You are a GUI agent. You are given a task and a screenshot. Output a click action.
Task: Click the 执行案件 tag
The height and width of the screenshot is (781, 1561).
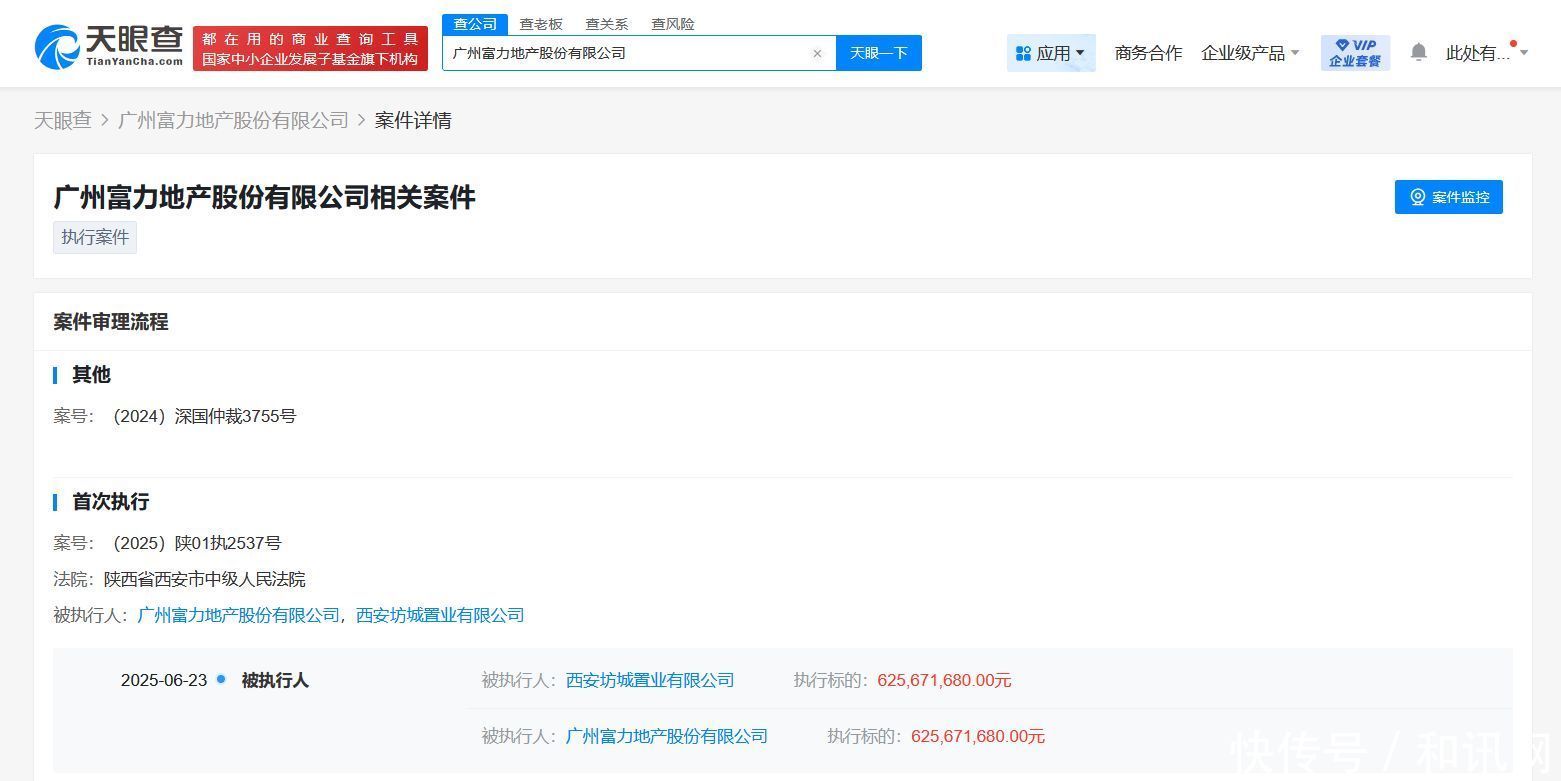(x=95, y=237)
